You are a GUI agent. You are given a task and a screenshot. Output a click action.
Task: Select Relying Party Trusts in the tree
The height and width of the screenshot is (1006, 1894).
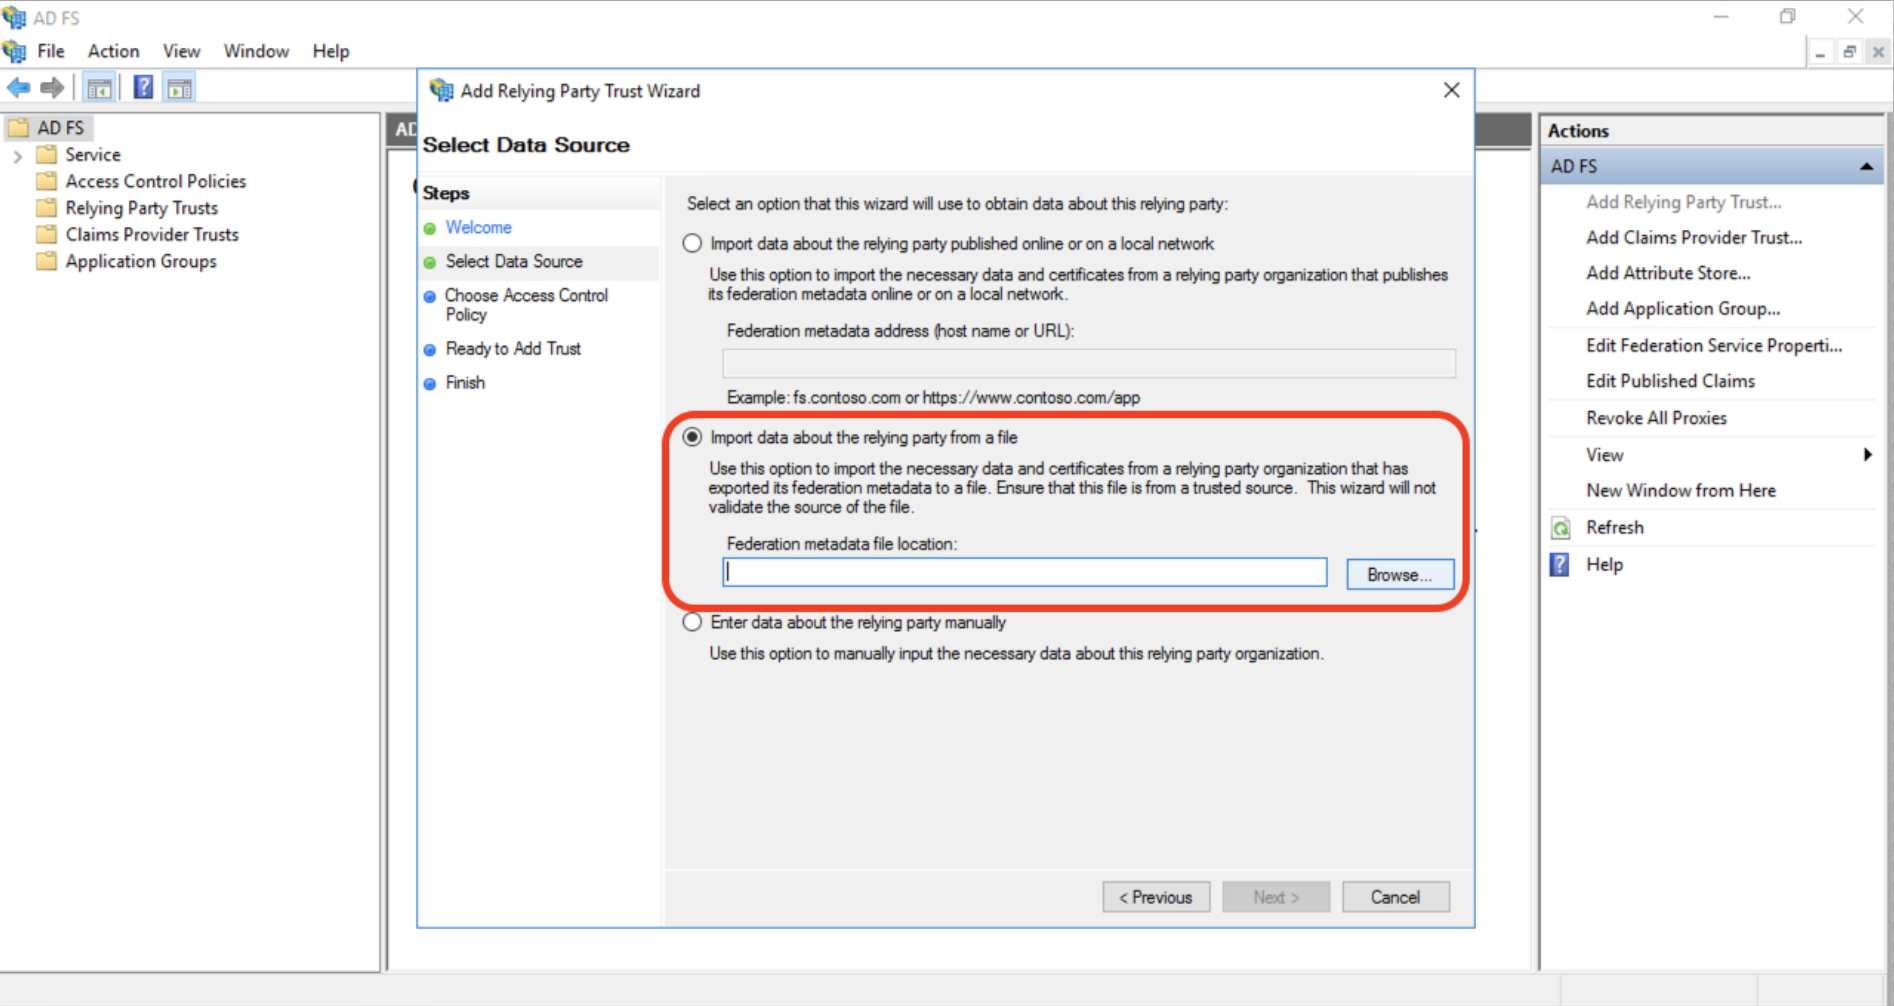142,208
